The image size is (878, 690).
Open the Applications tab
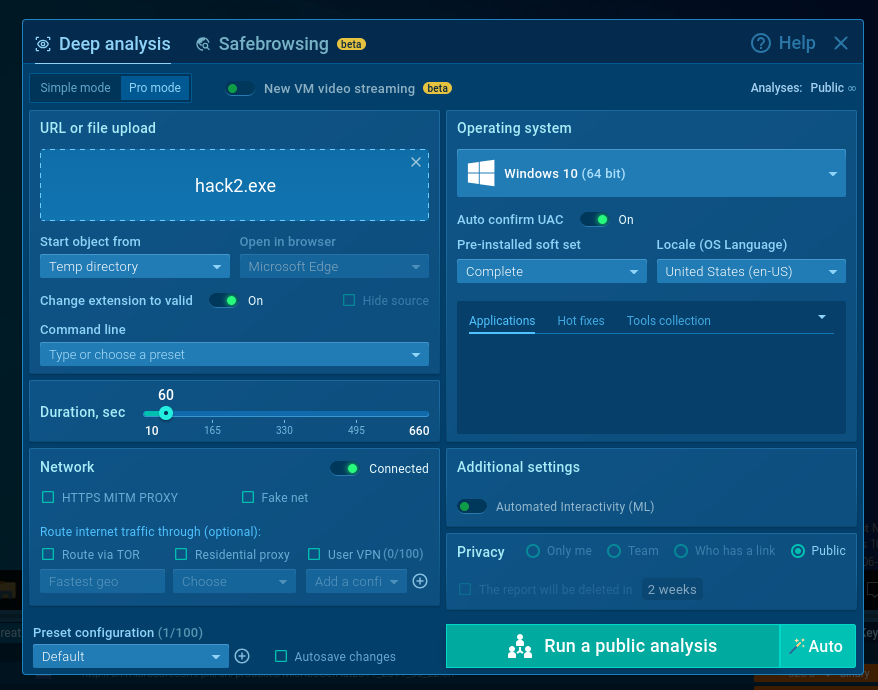click(x=502, y=321)
